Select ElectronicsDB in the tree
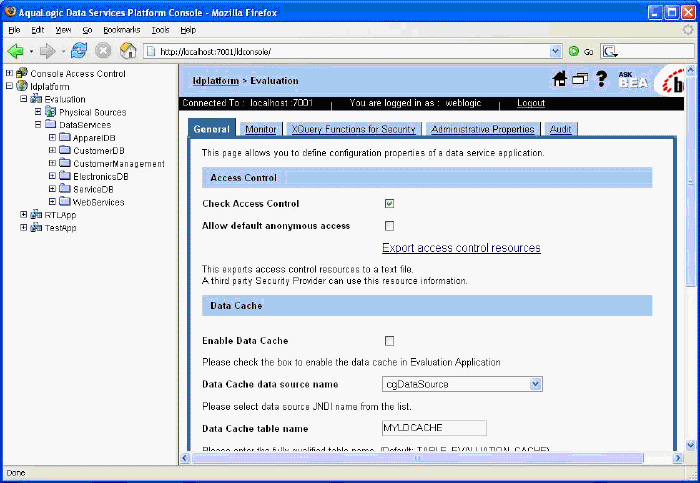 click(101, 176)
